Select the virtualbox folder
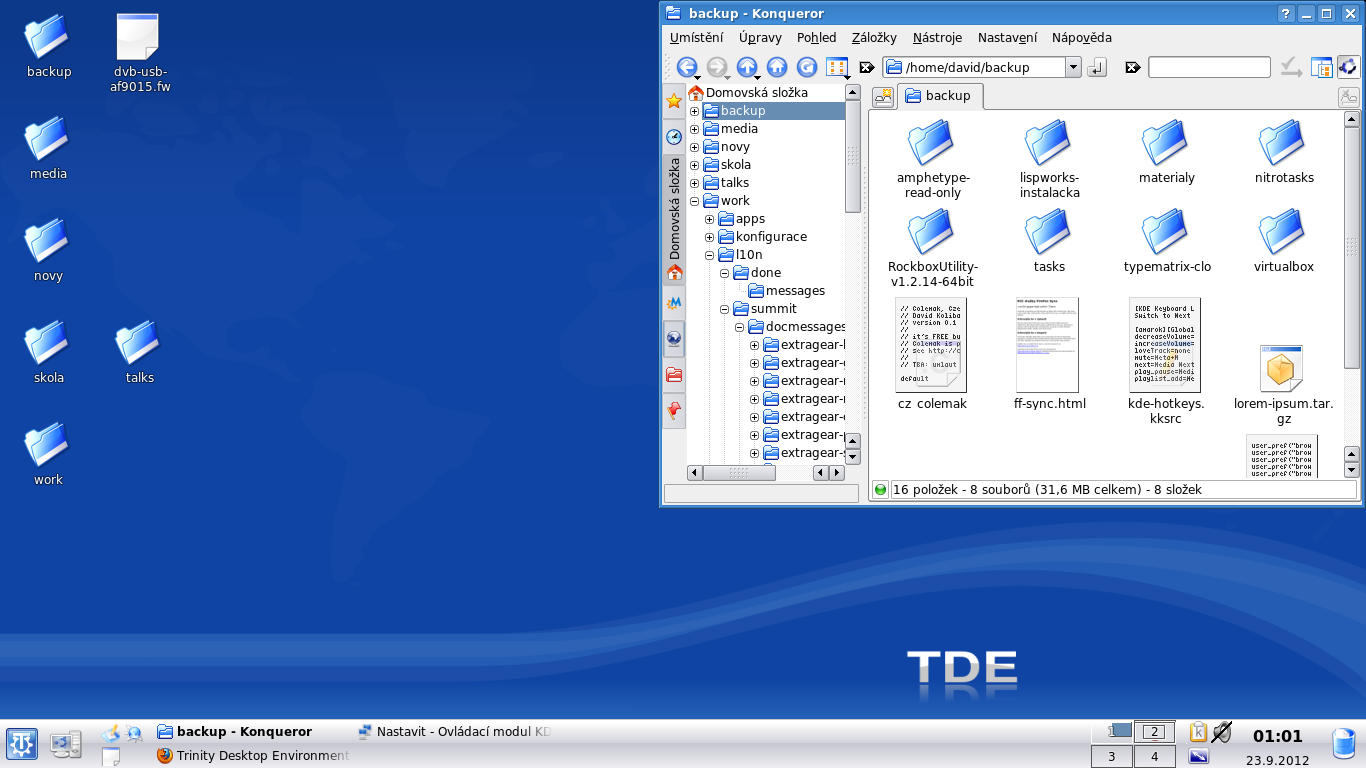This screenshot has width=1366, height=768. (1284, 242)
